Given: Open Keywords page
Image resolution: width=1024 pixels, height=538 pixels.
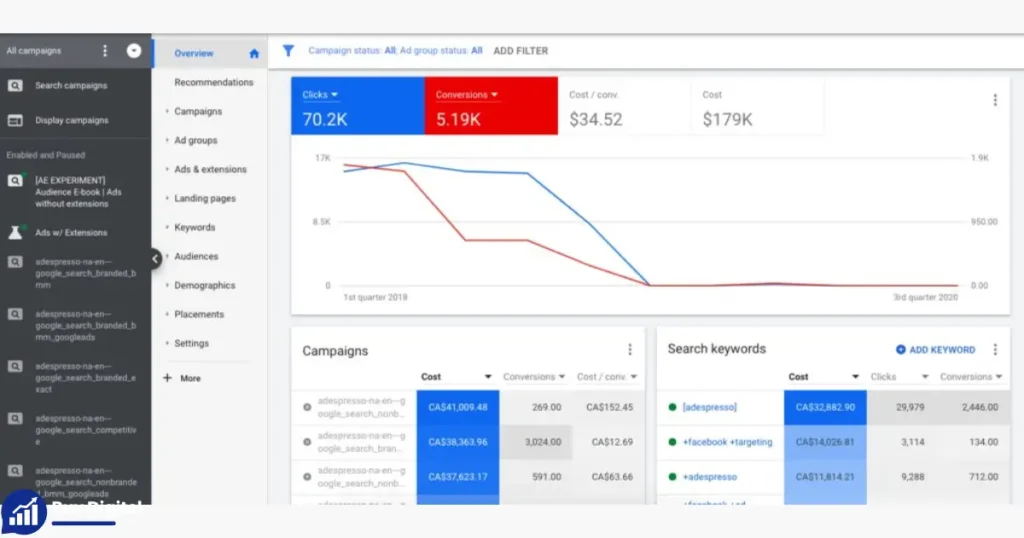Looking at the screenshot, I should [195, 227].
